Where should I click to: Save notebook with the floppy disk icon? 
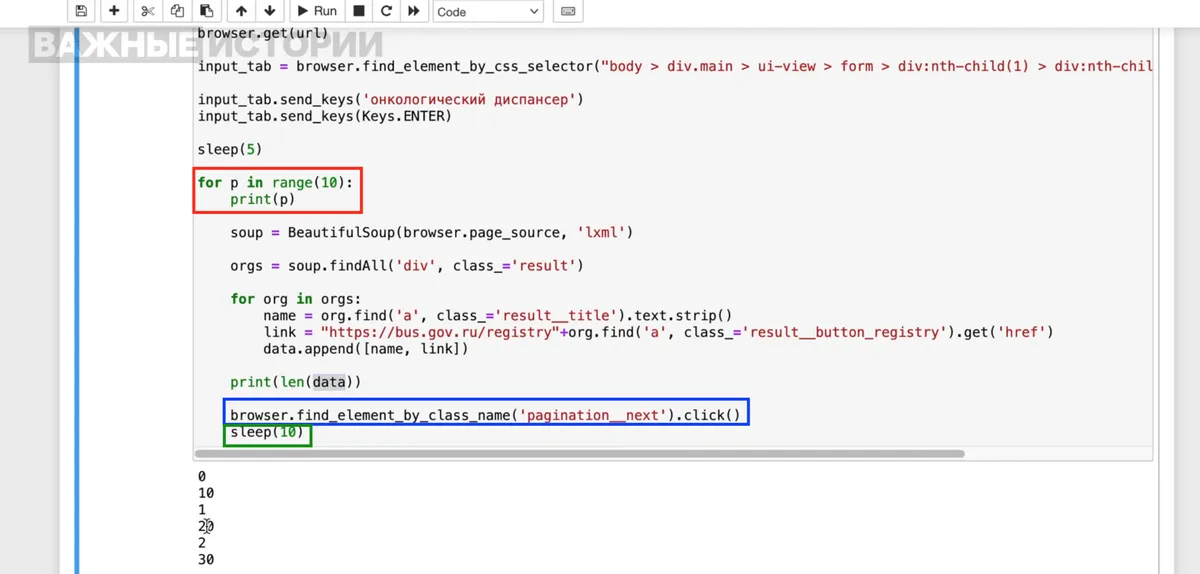coord(81,11)
